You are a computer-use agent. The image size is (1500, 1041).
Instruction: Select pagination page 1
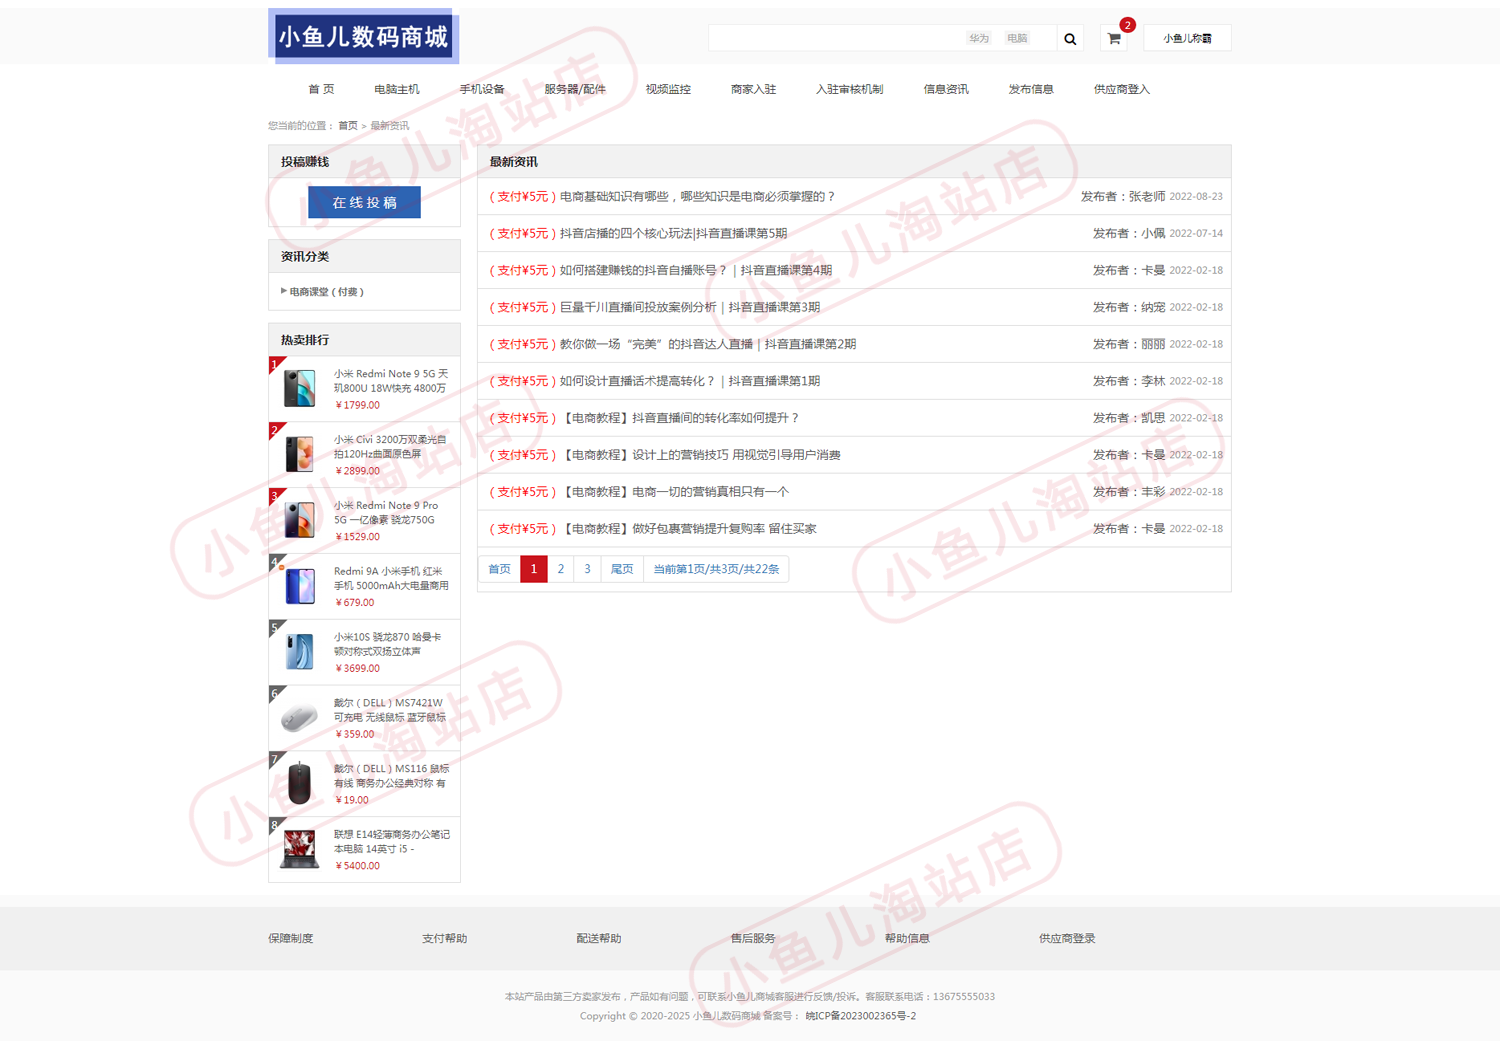pos(534,569)
